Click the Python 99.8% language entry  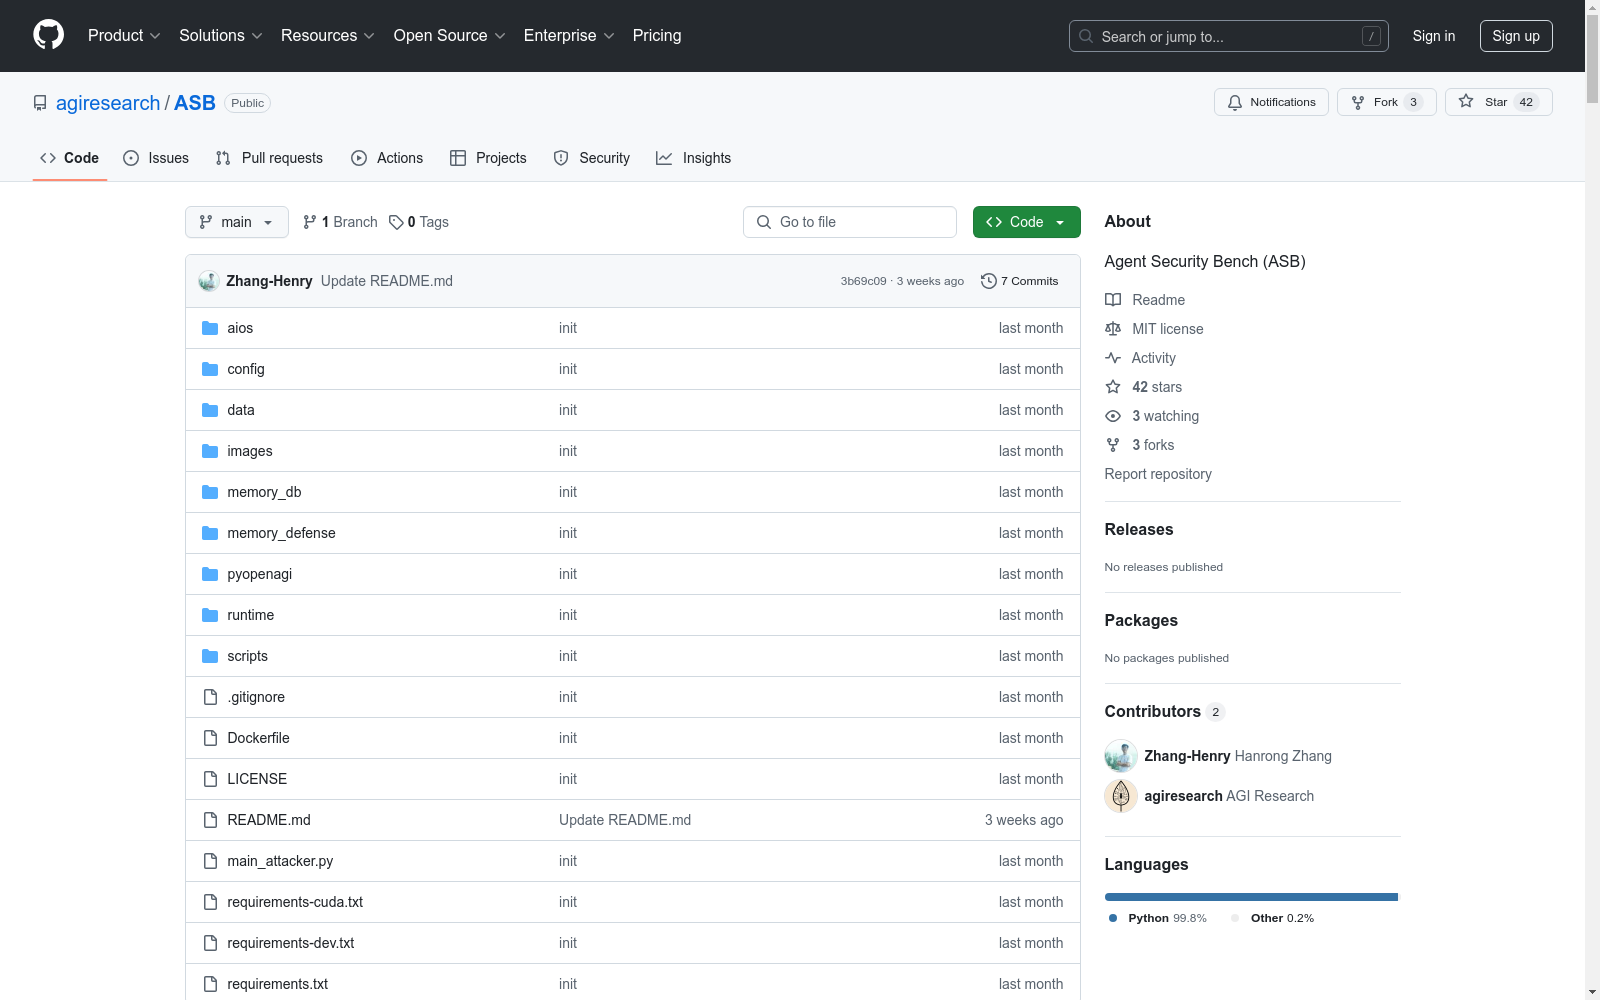tap(1158, 918)
